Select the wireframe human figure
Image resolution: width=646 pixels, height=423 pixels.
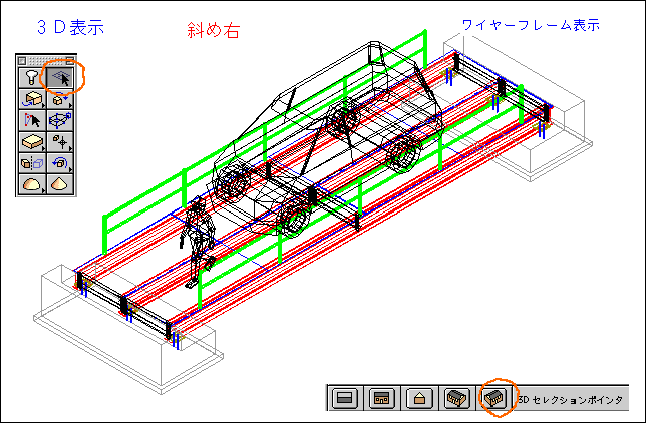tap(198, 242)
